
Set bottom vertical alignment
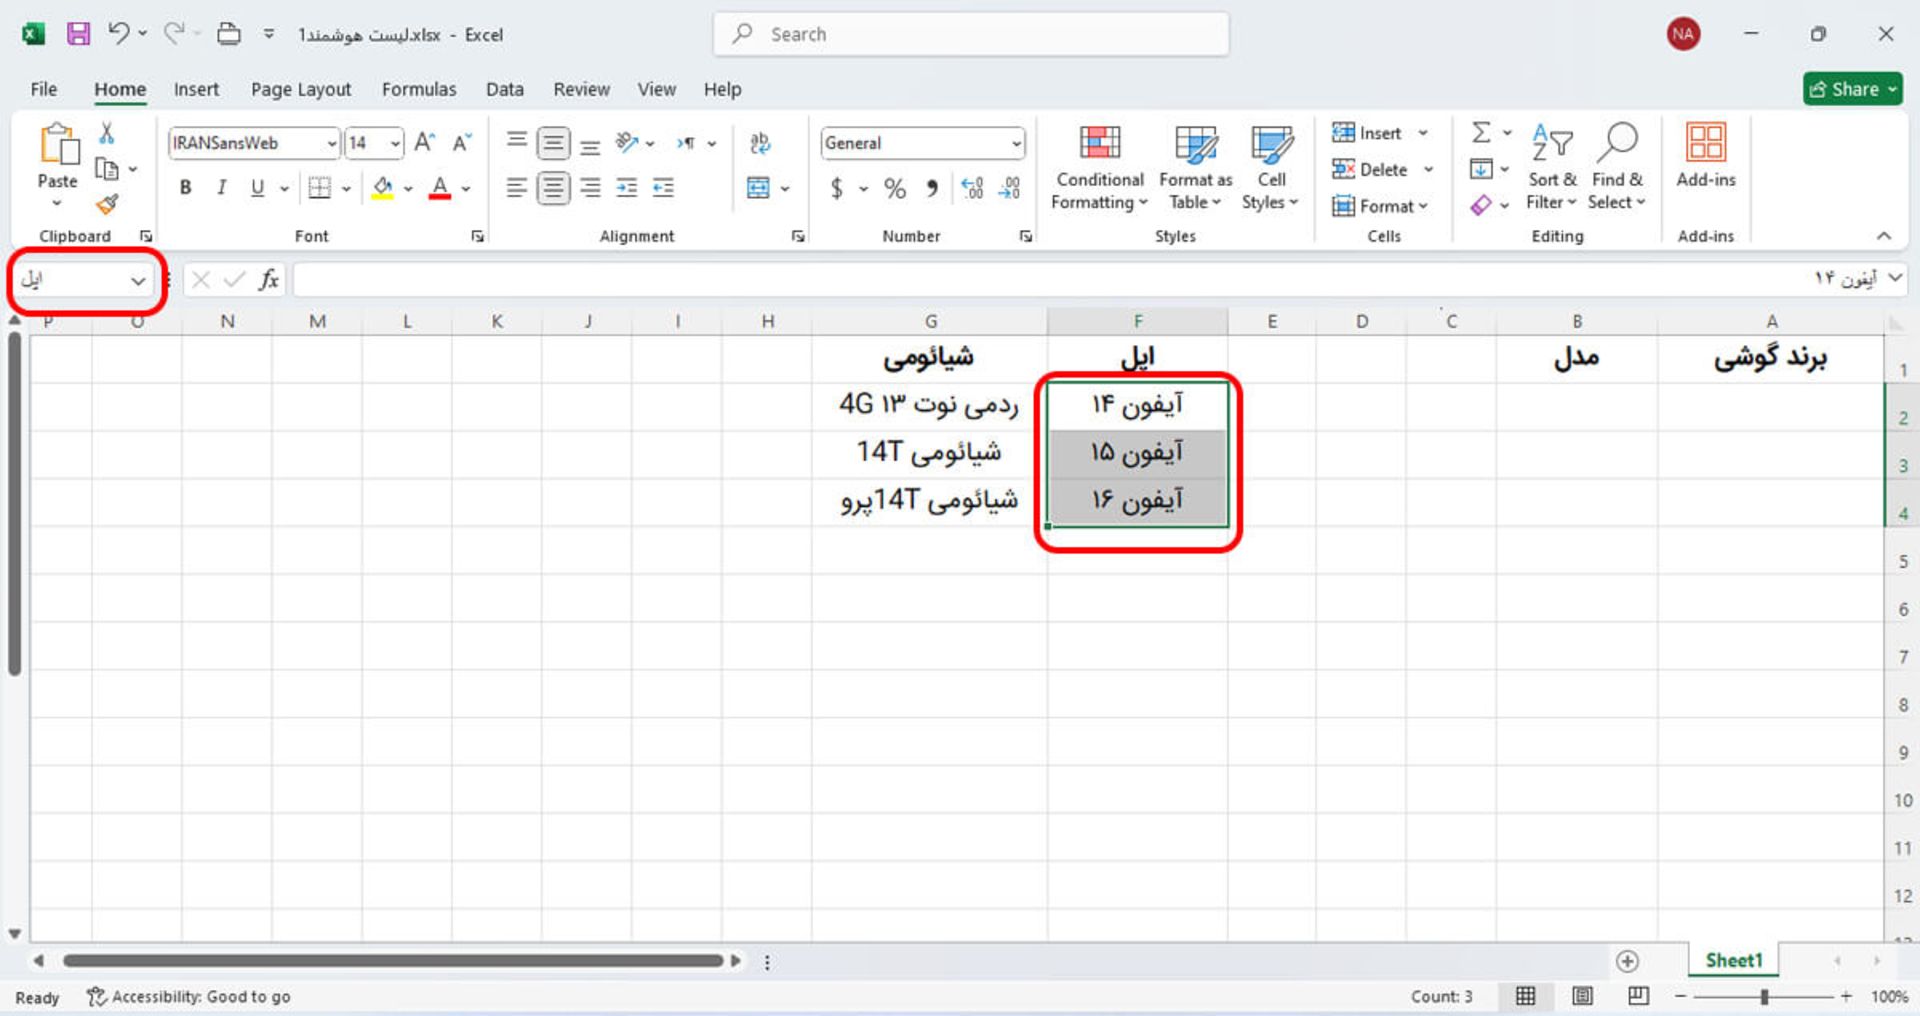click(x=590, y=143)
